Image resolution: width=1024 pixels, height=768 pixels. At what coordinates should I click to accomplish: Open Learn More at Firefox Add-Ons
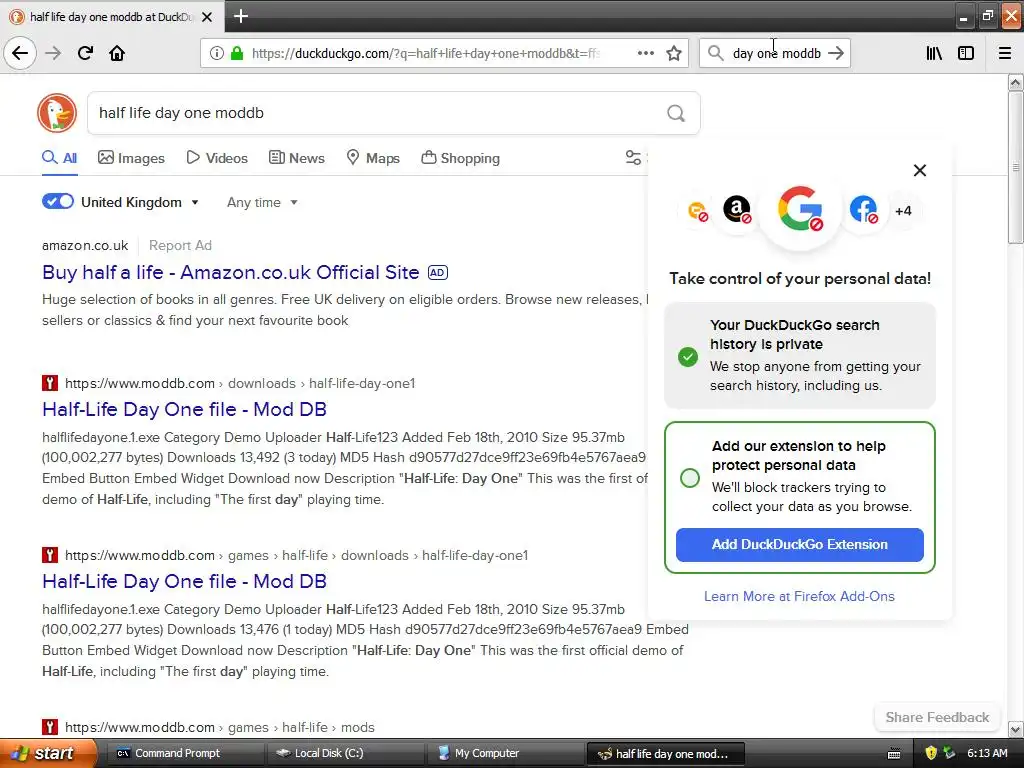point(799,596)
